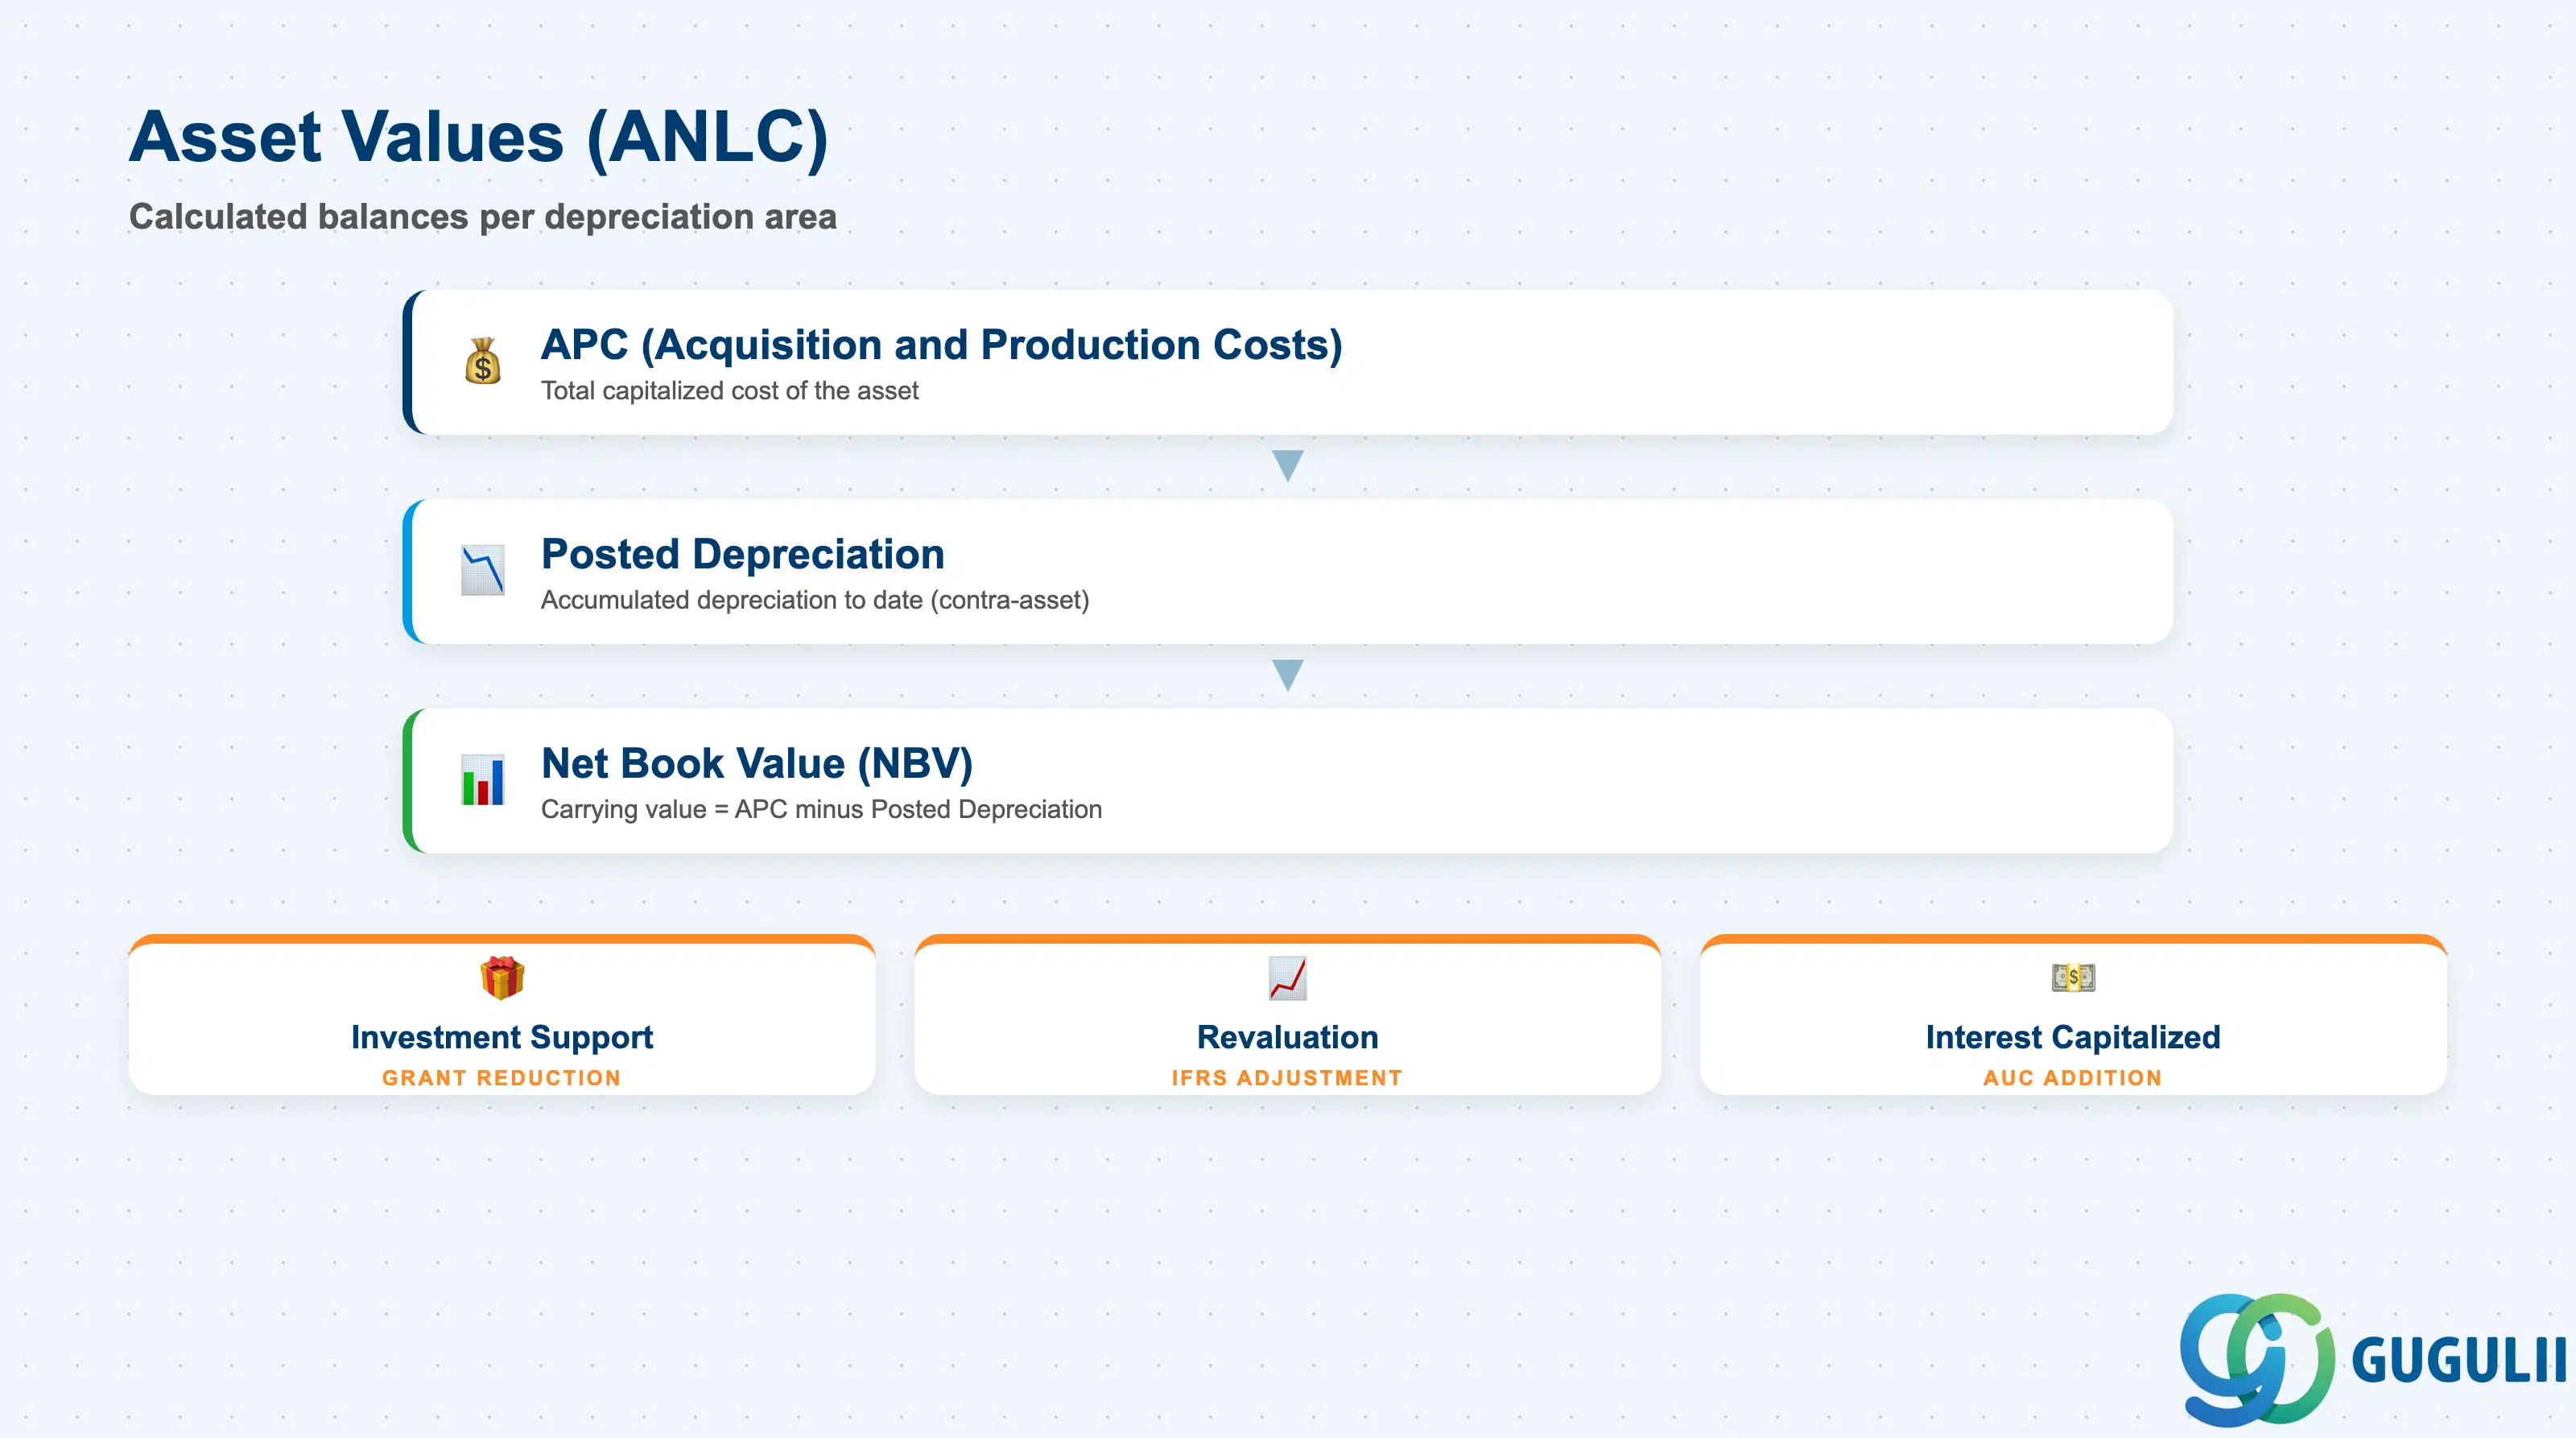Click the IFRS ADJUSTMENT label
The height and width of the screenshot is (1438, 2576).
click(x=1288, y=1078)
